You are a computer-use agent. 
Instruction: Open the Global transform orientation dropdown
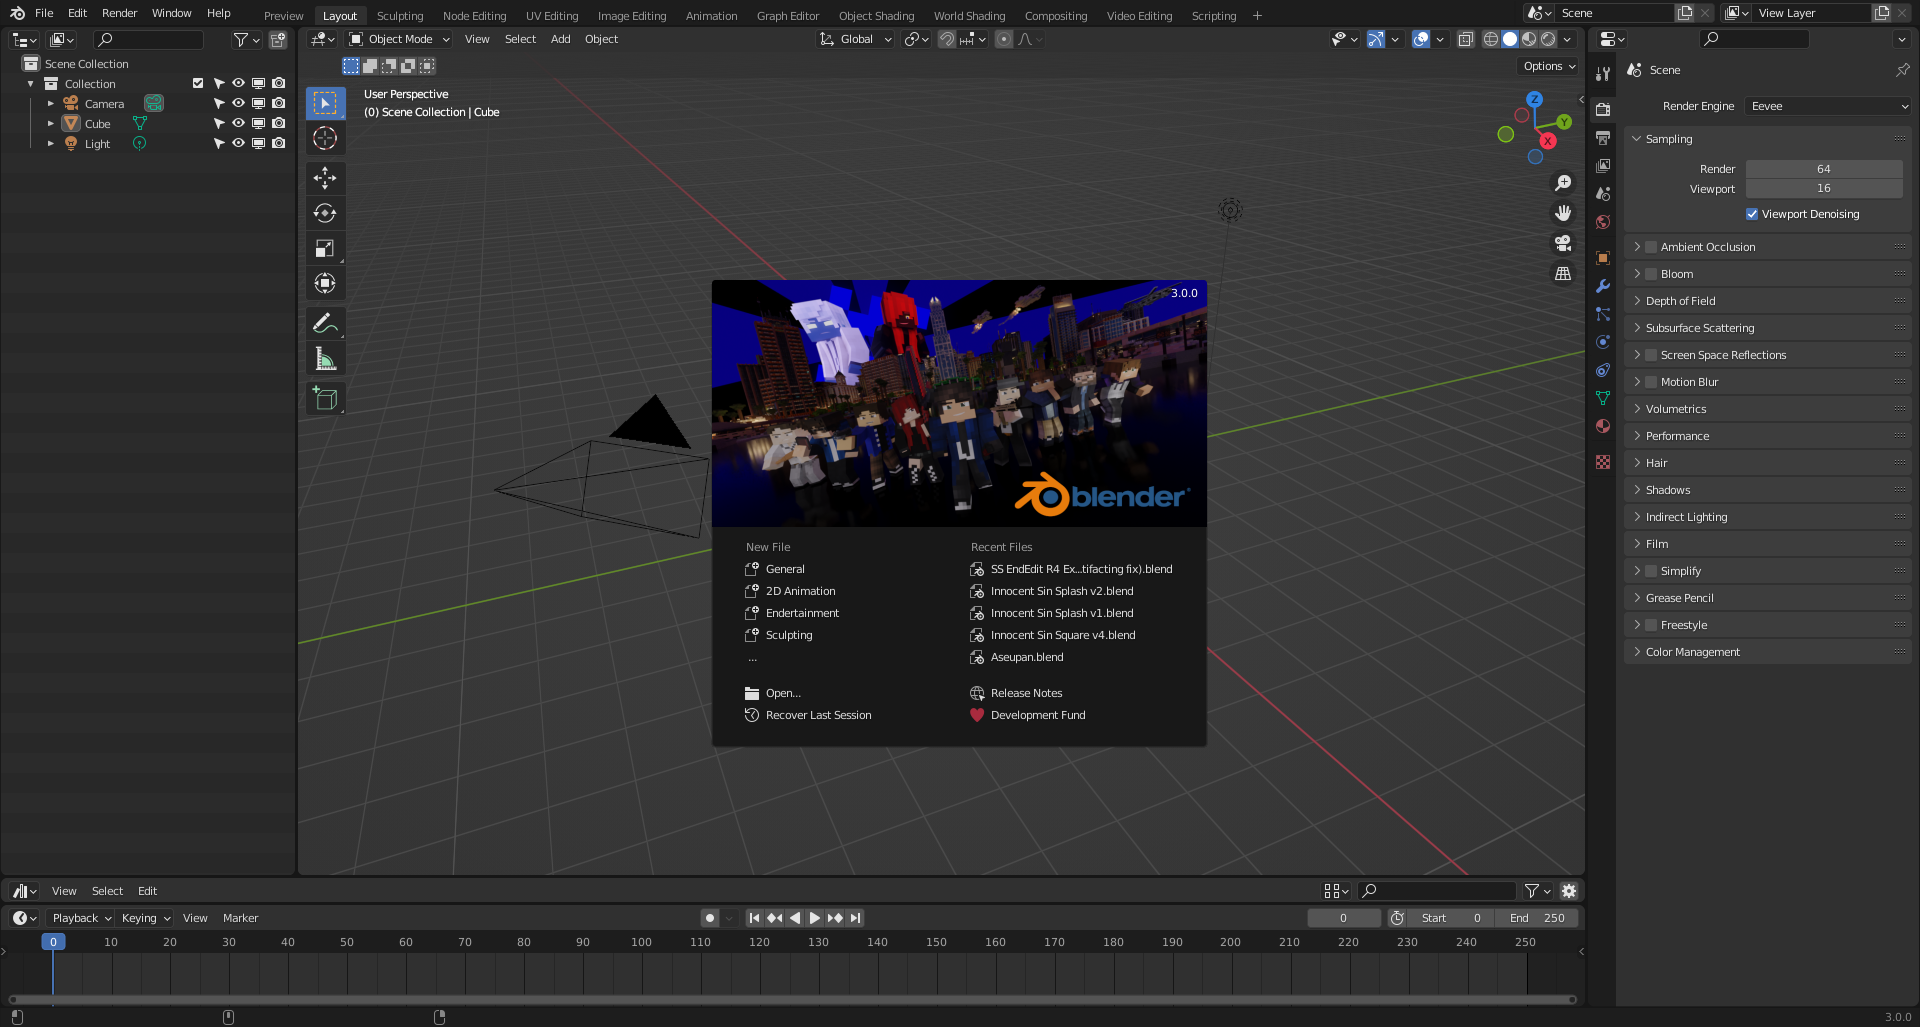click(x=855, y=39)
